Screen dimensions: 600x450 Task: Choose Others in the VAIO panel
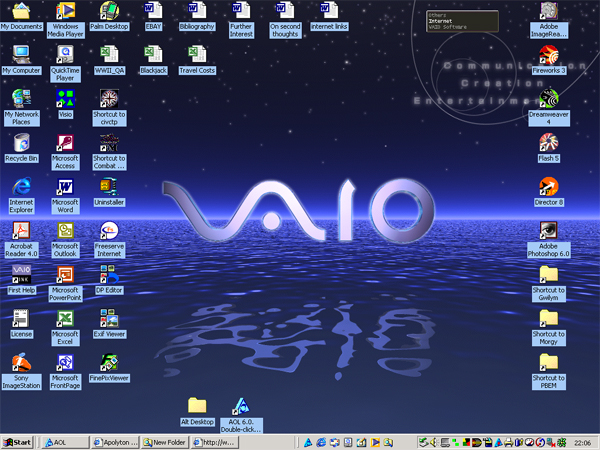tap(437, 15)
